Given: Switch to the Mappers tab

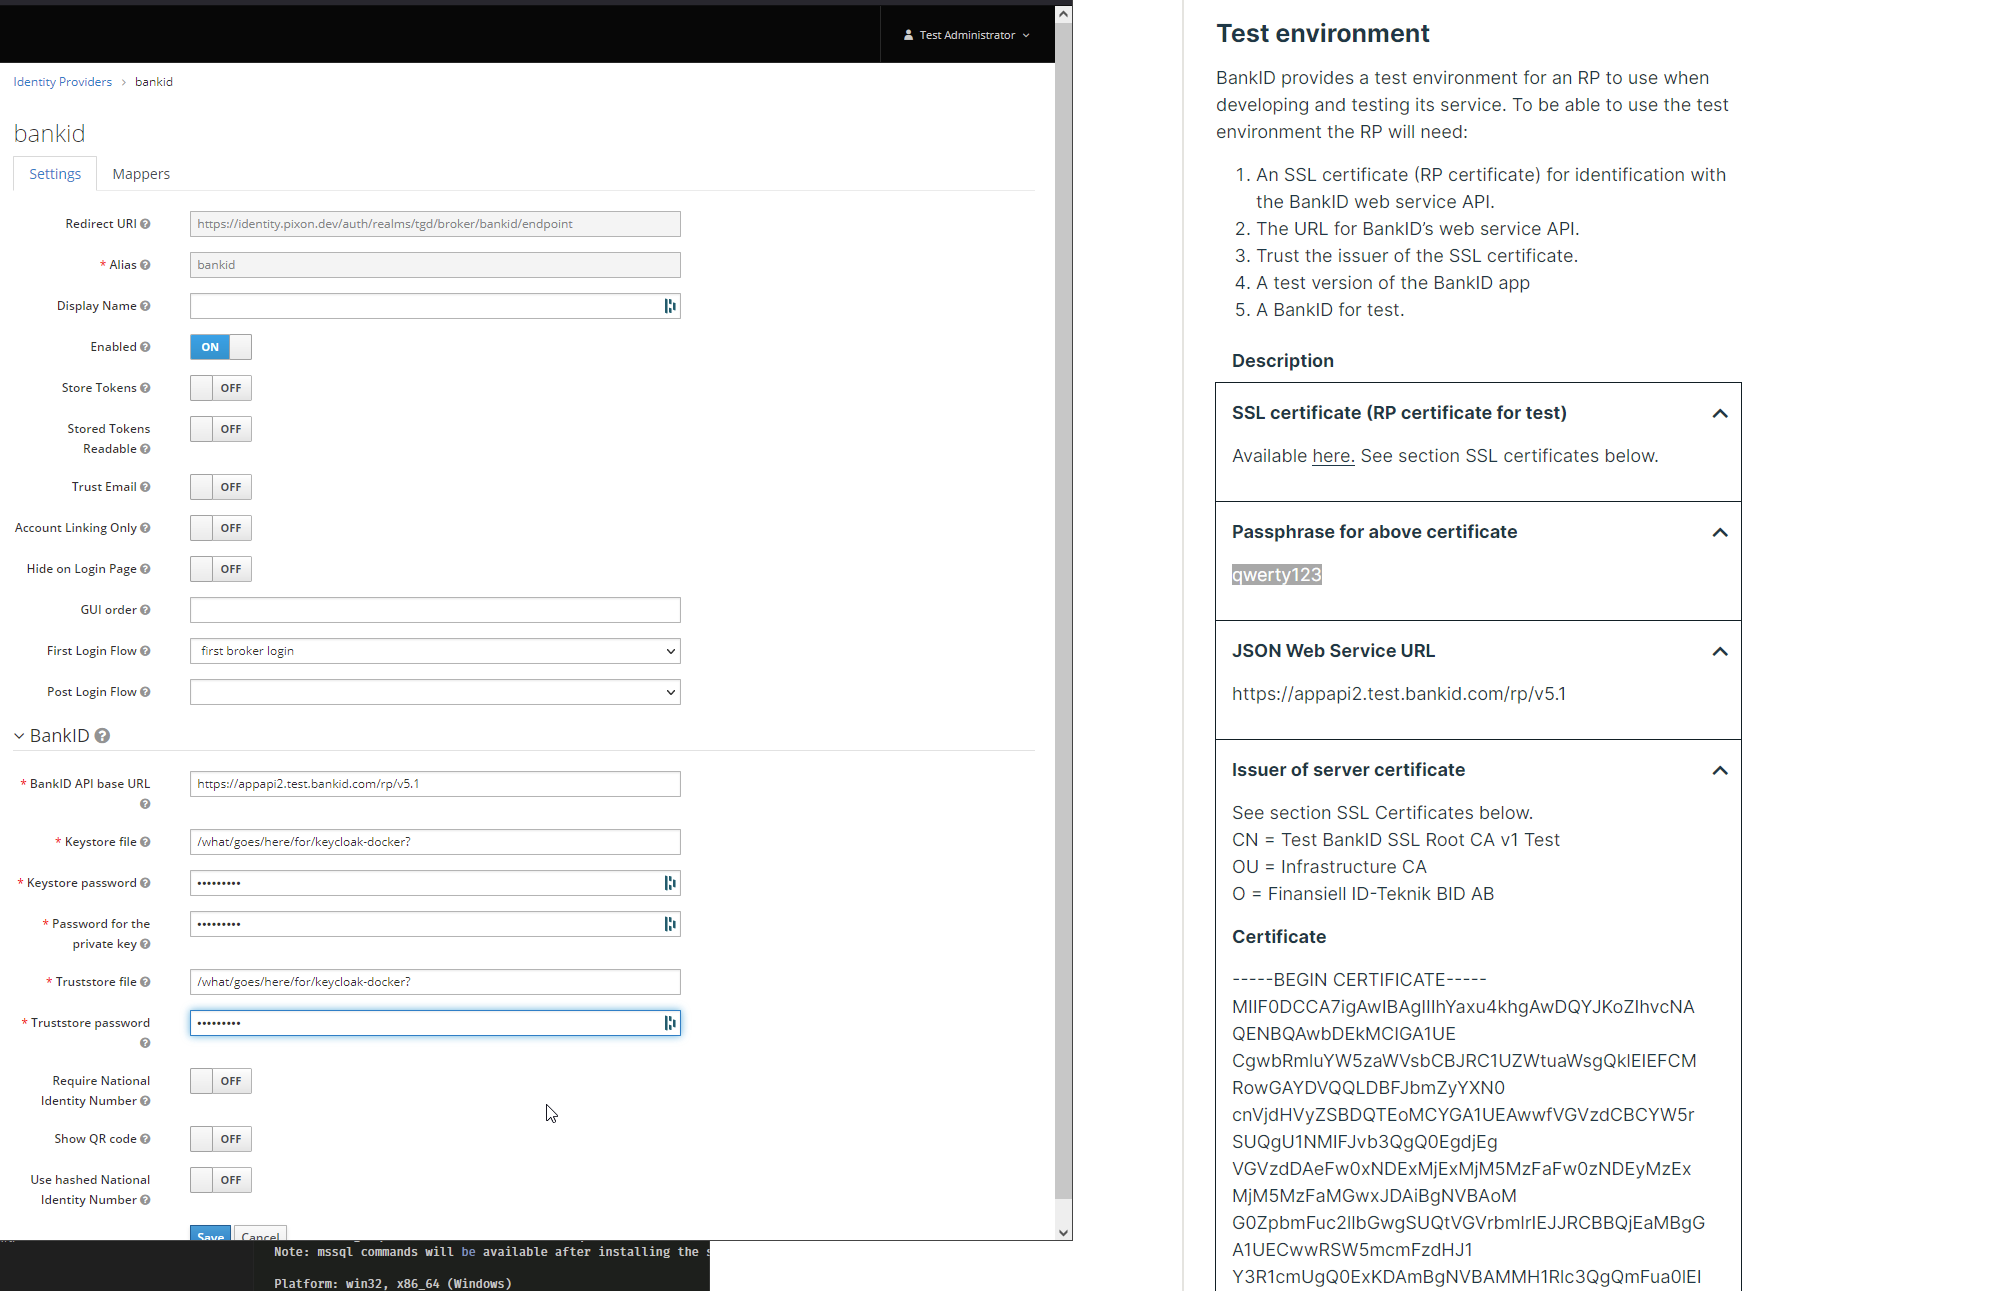Looking at the screenshot, I should tap(141, 173).
